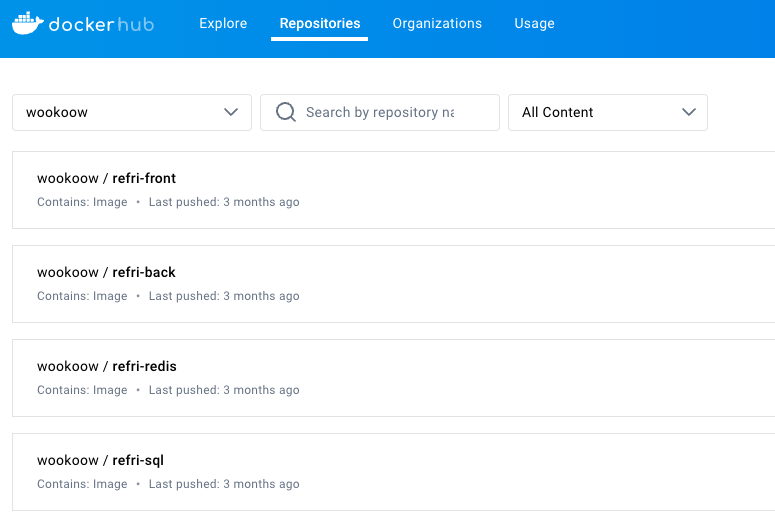
Task: Go to the Organizations tab
Action: [437, 23]
